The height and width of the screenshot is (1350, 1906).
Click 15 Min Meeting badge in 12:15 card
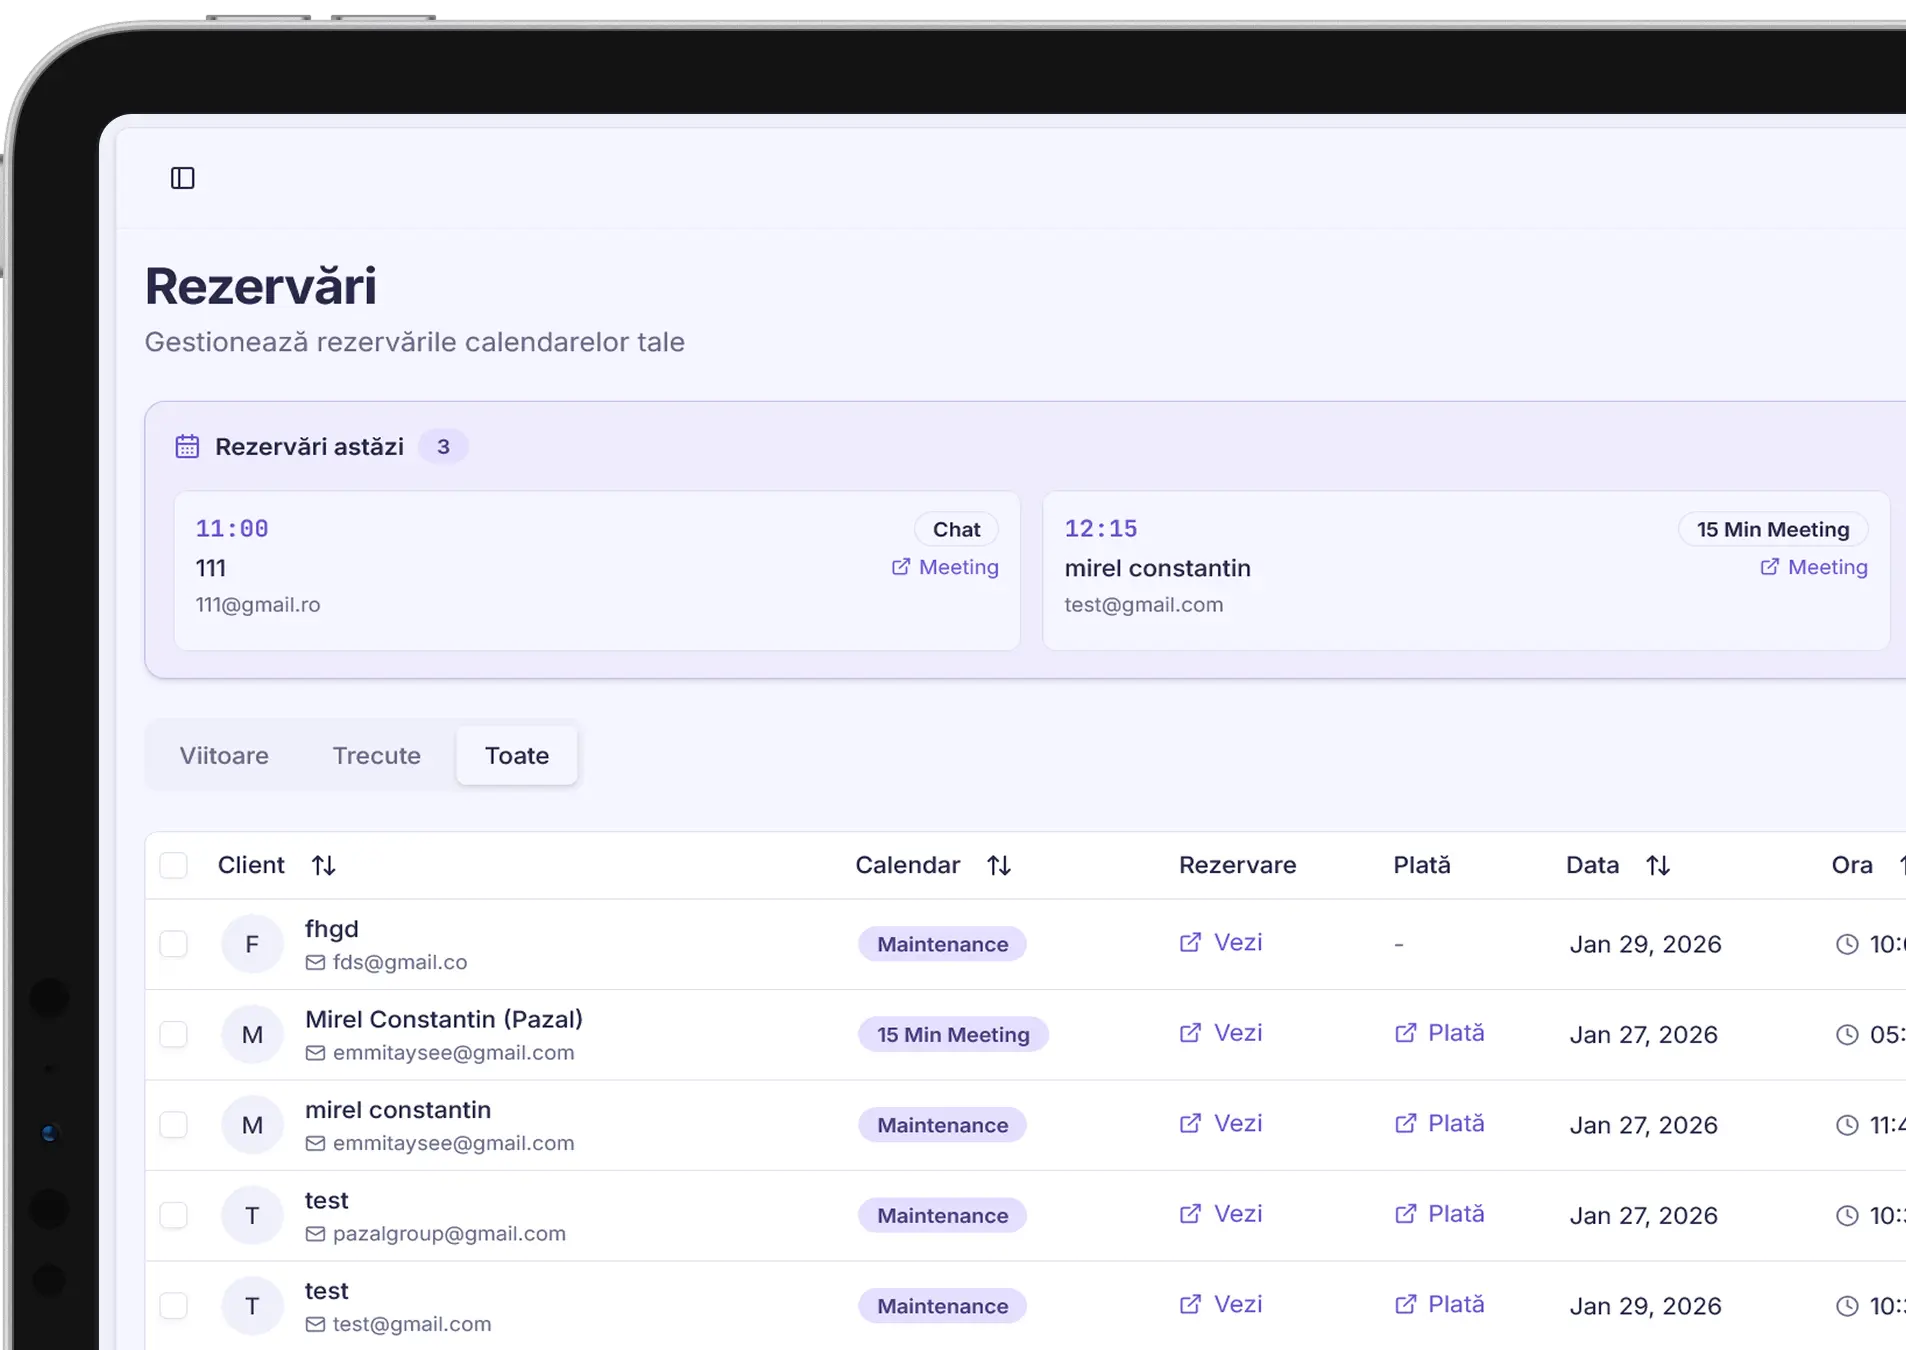pyautogui.click(x=1772, y=529)
